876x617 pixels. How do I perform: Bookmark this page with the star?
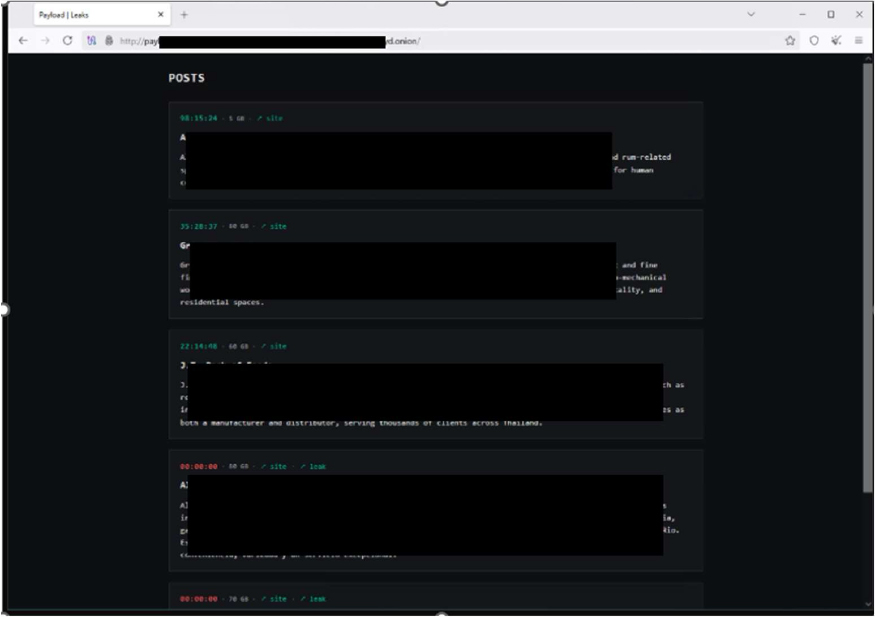tap(790, 40)
